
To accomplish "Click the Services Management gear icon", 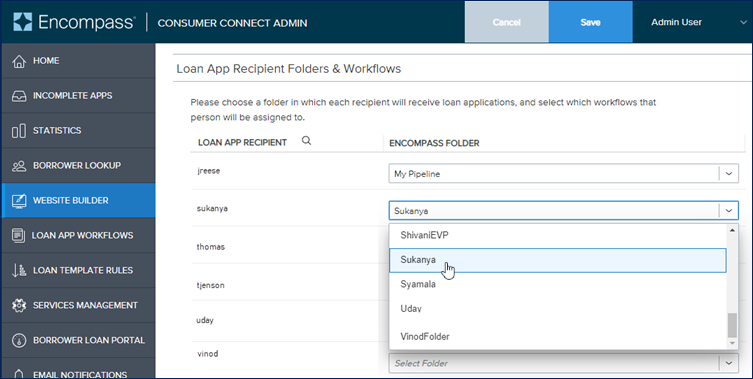I will coord(19,306).
